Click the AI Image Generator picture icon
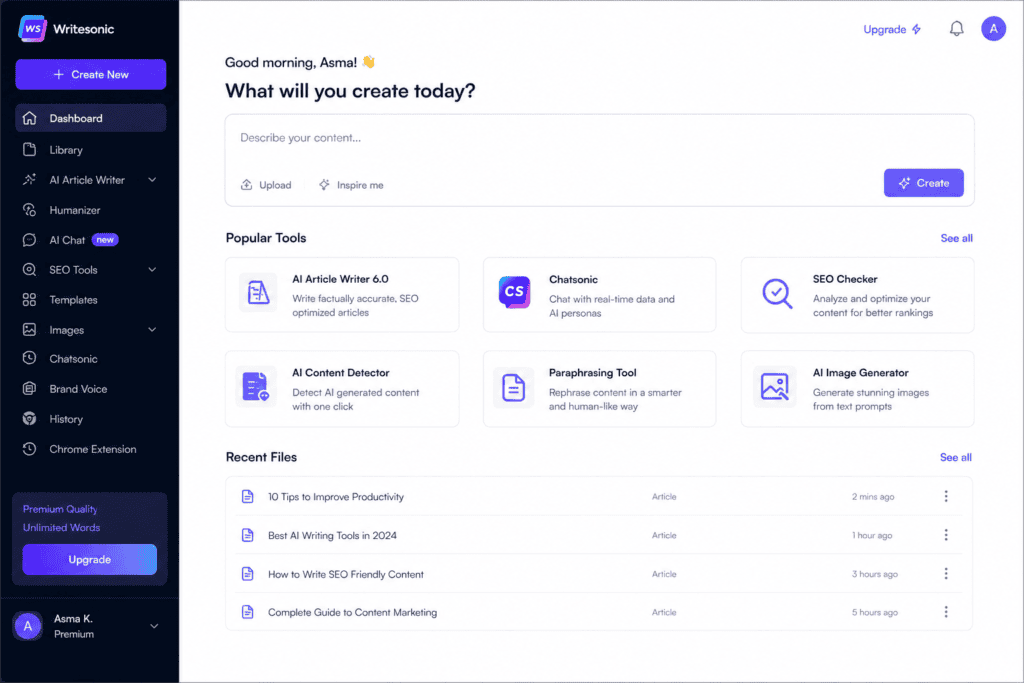Screen dimensions: 1024x683 775,387
